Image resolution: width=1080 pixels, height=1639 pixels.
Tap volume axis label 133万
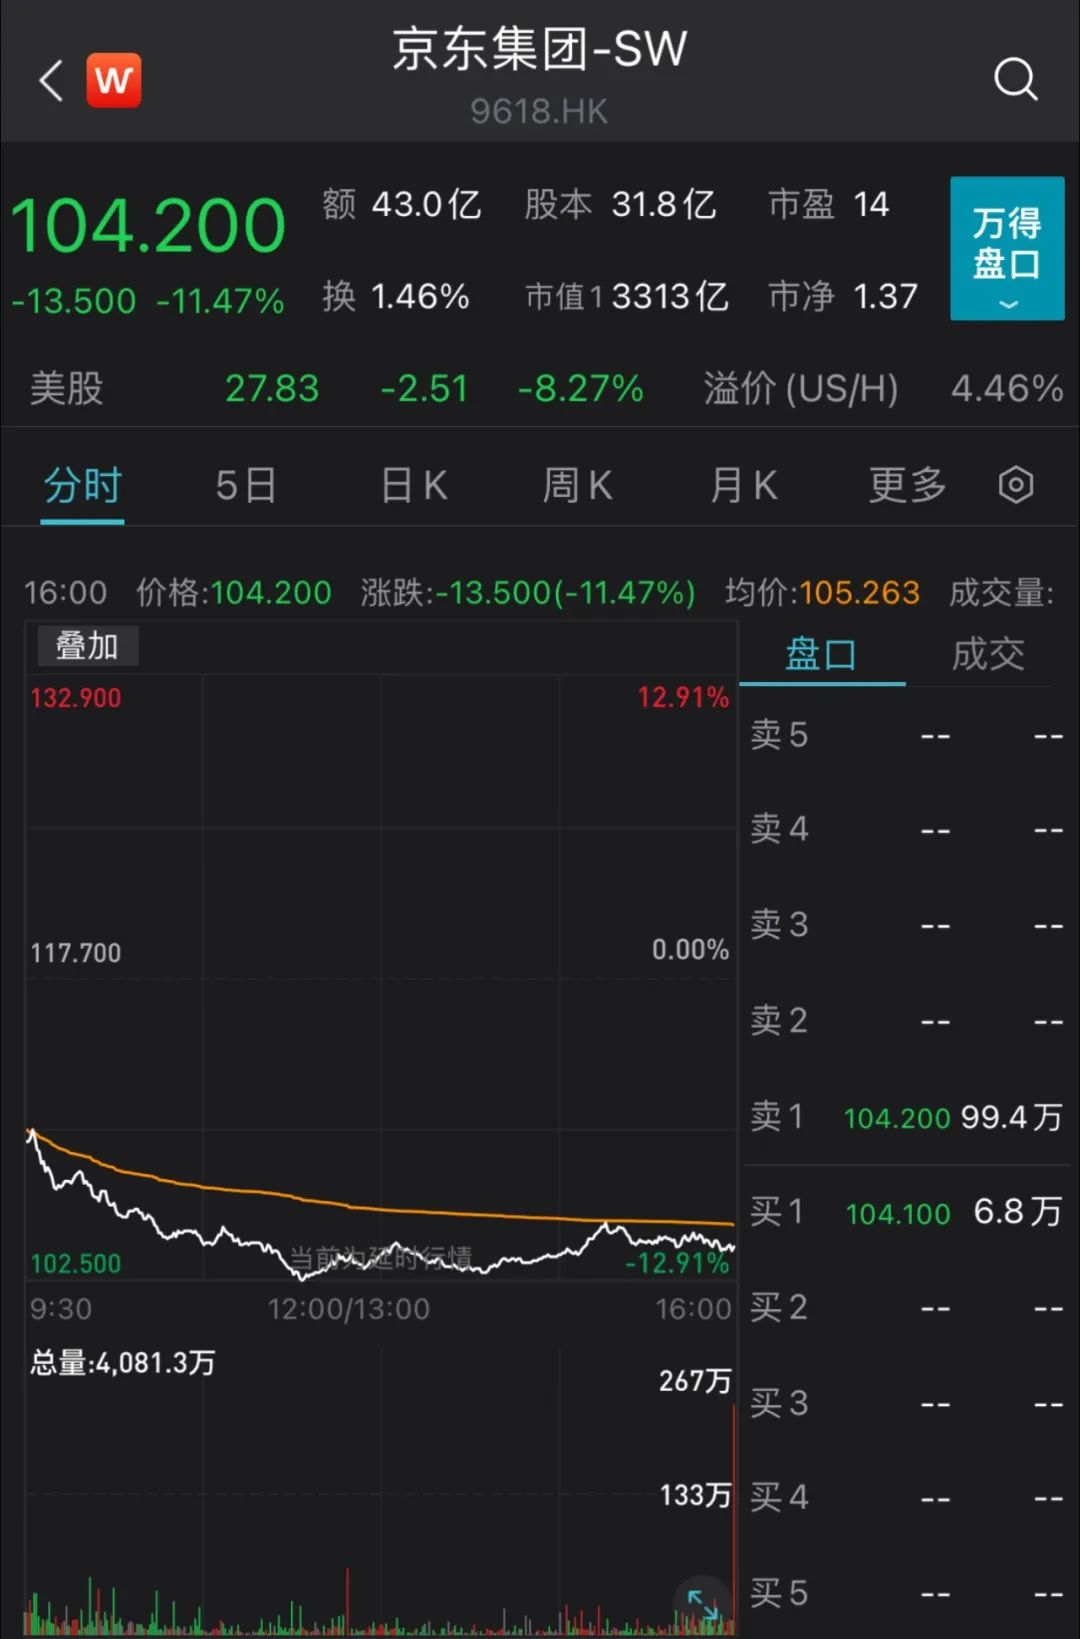pos(695,1495)
